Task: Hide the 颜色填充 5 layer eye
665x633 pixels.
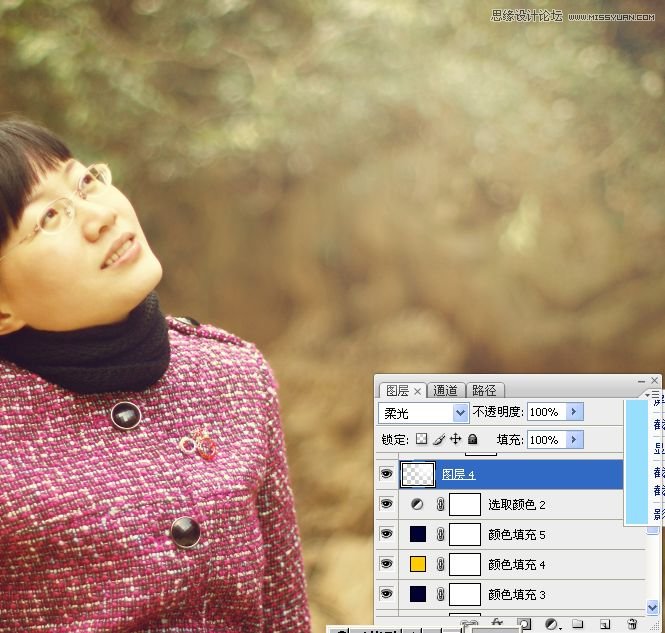Action: pyautogui.click(x=386, y=534)
